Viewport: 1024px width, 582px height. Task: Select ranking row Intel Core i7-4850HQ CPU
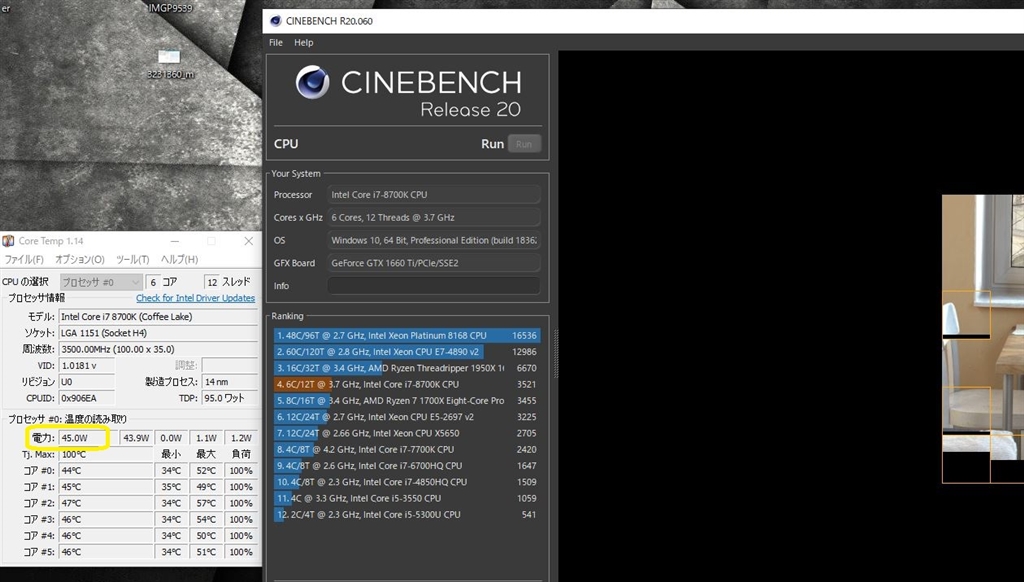(407, 482)
